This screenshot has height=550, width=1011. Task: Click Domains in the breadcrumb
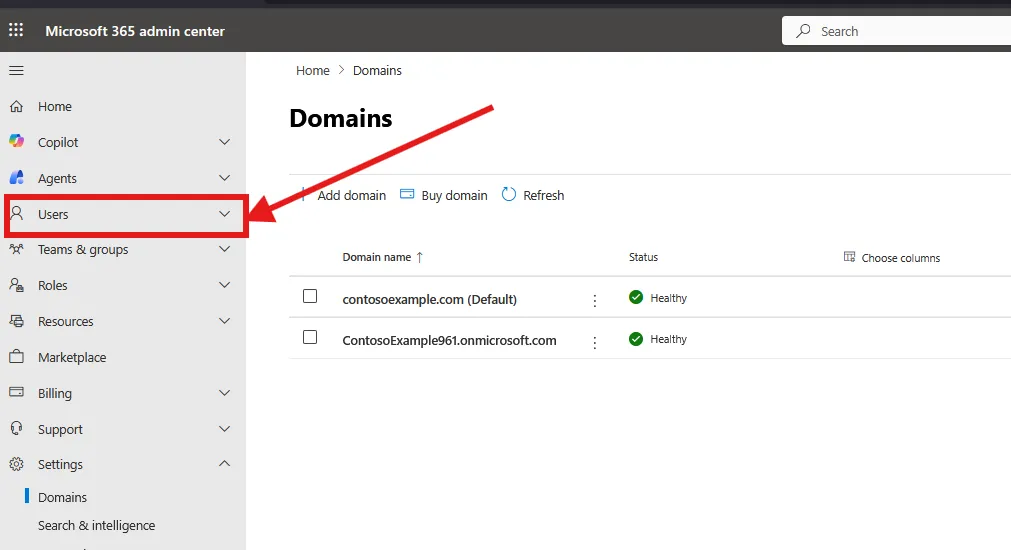click(x=377, y=70)
